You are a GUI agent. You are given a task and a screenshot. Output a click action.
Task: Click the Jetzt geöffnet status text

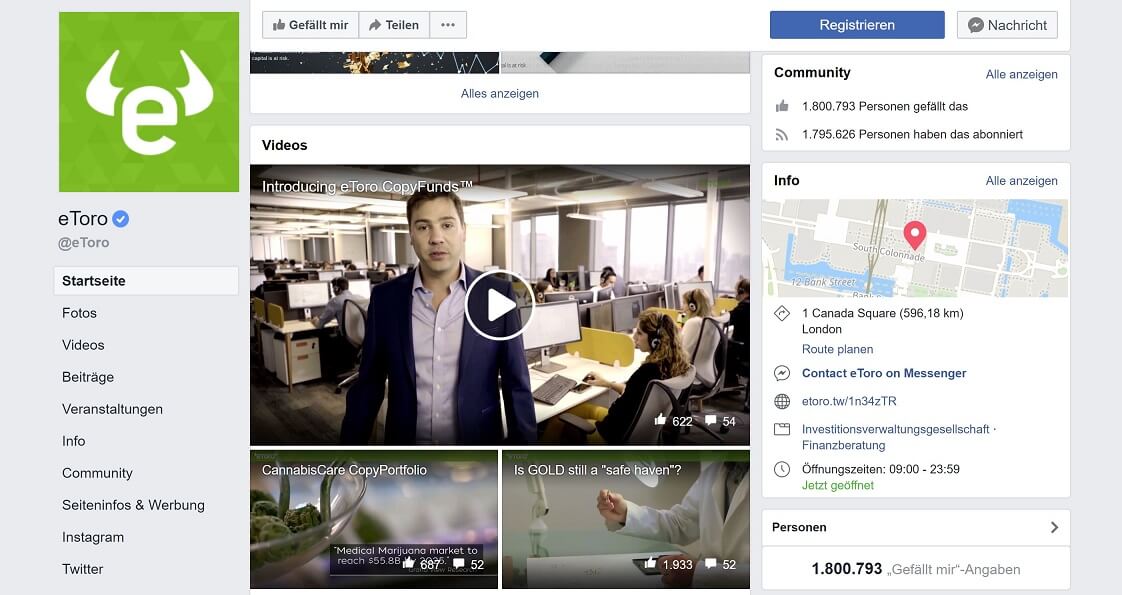pos(837,486)
